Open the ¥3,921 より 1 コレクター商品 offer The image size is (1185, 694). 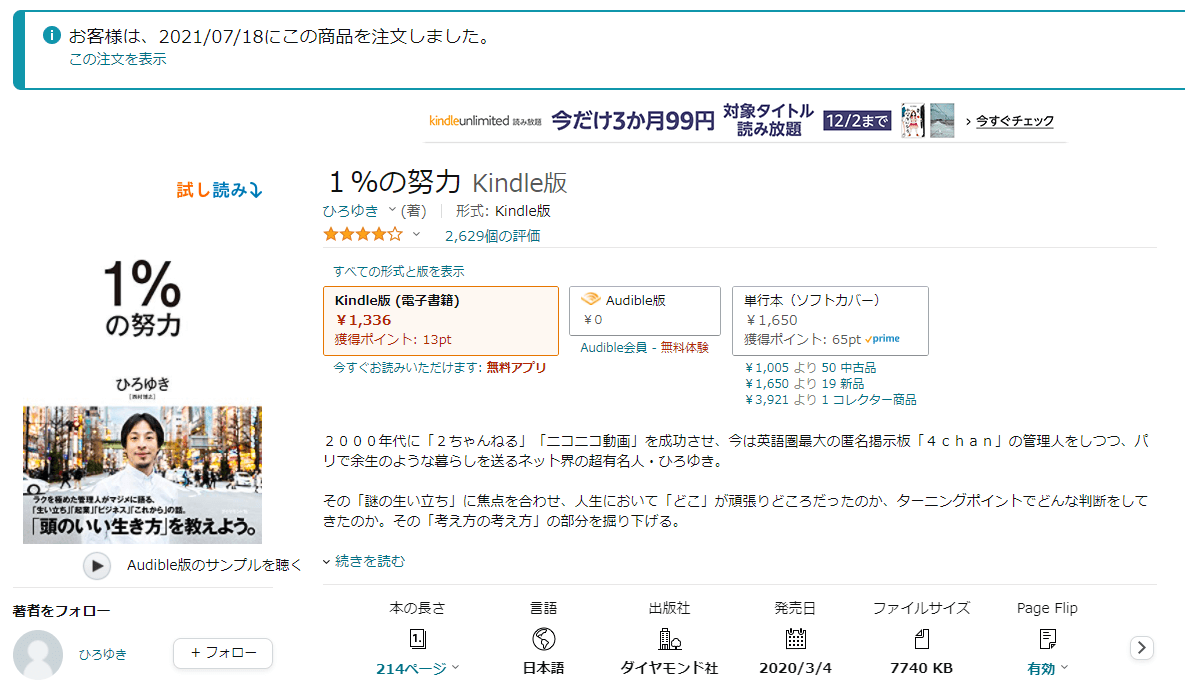coord(831,399)
